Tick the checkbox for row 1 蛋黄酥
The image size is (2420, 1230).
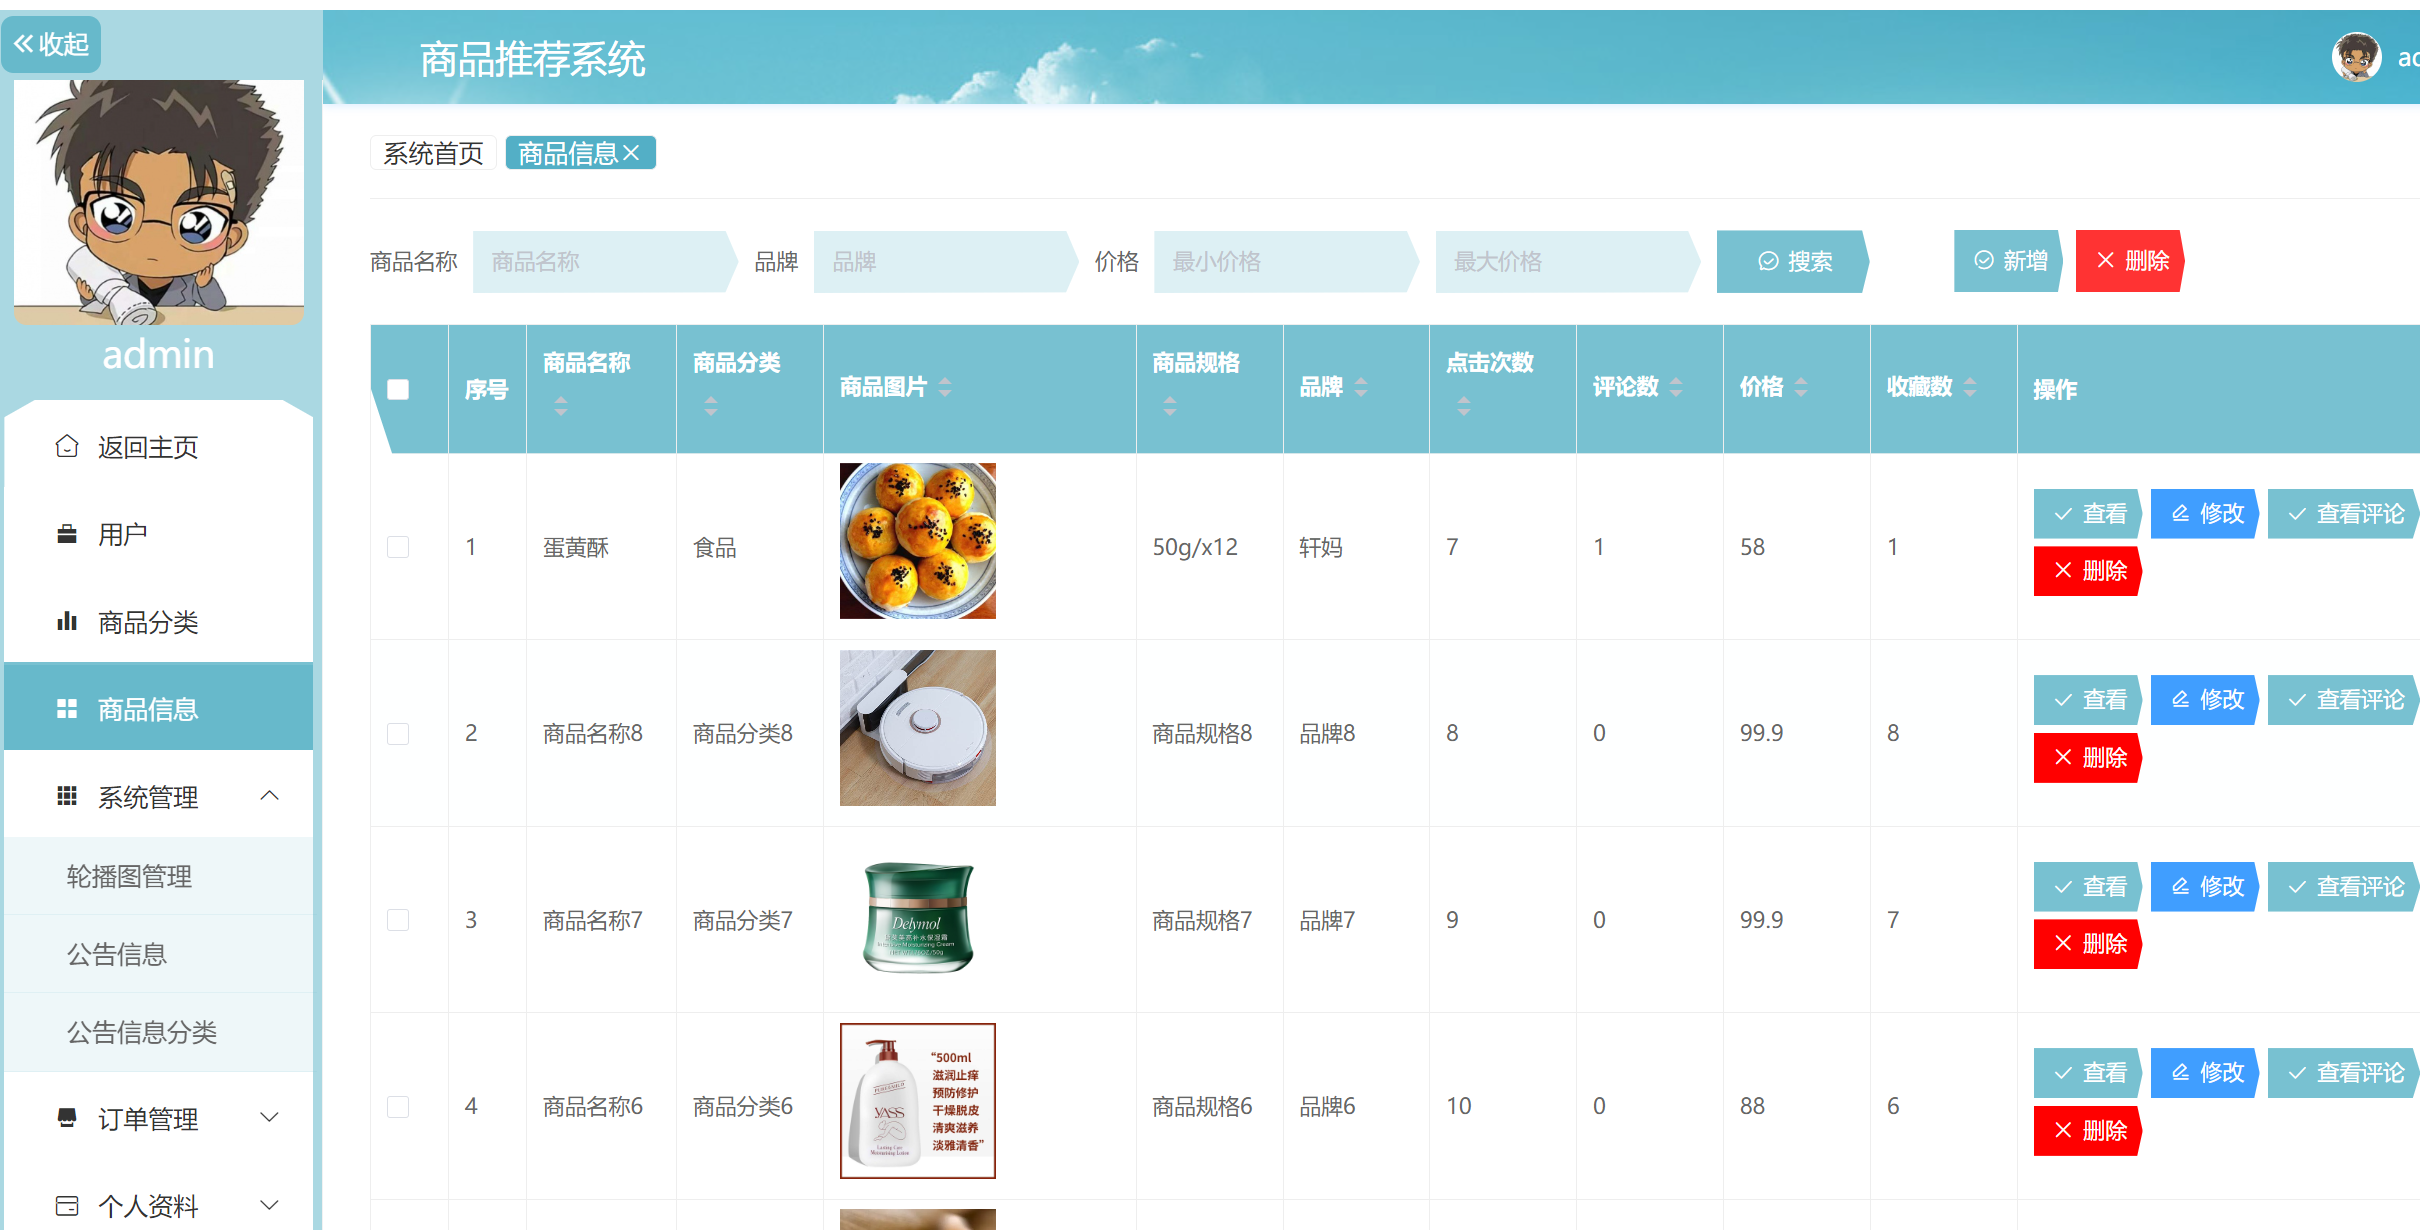(x=398, y=547)
